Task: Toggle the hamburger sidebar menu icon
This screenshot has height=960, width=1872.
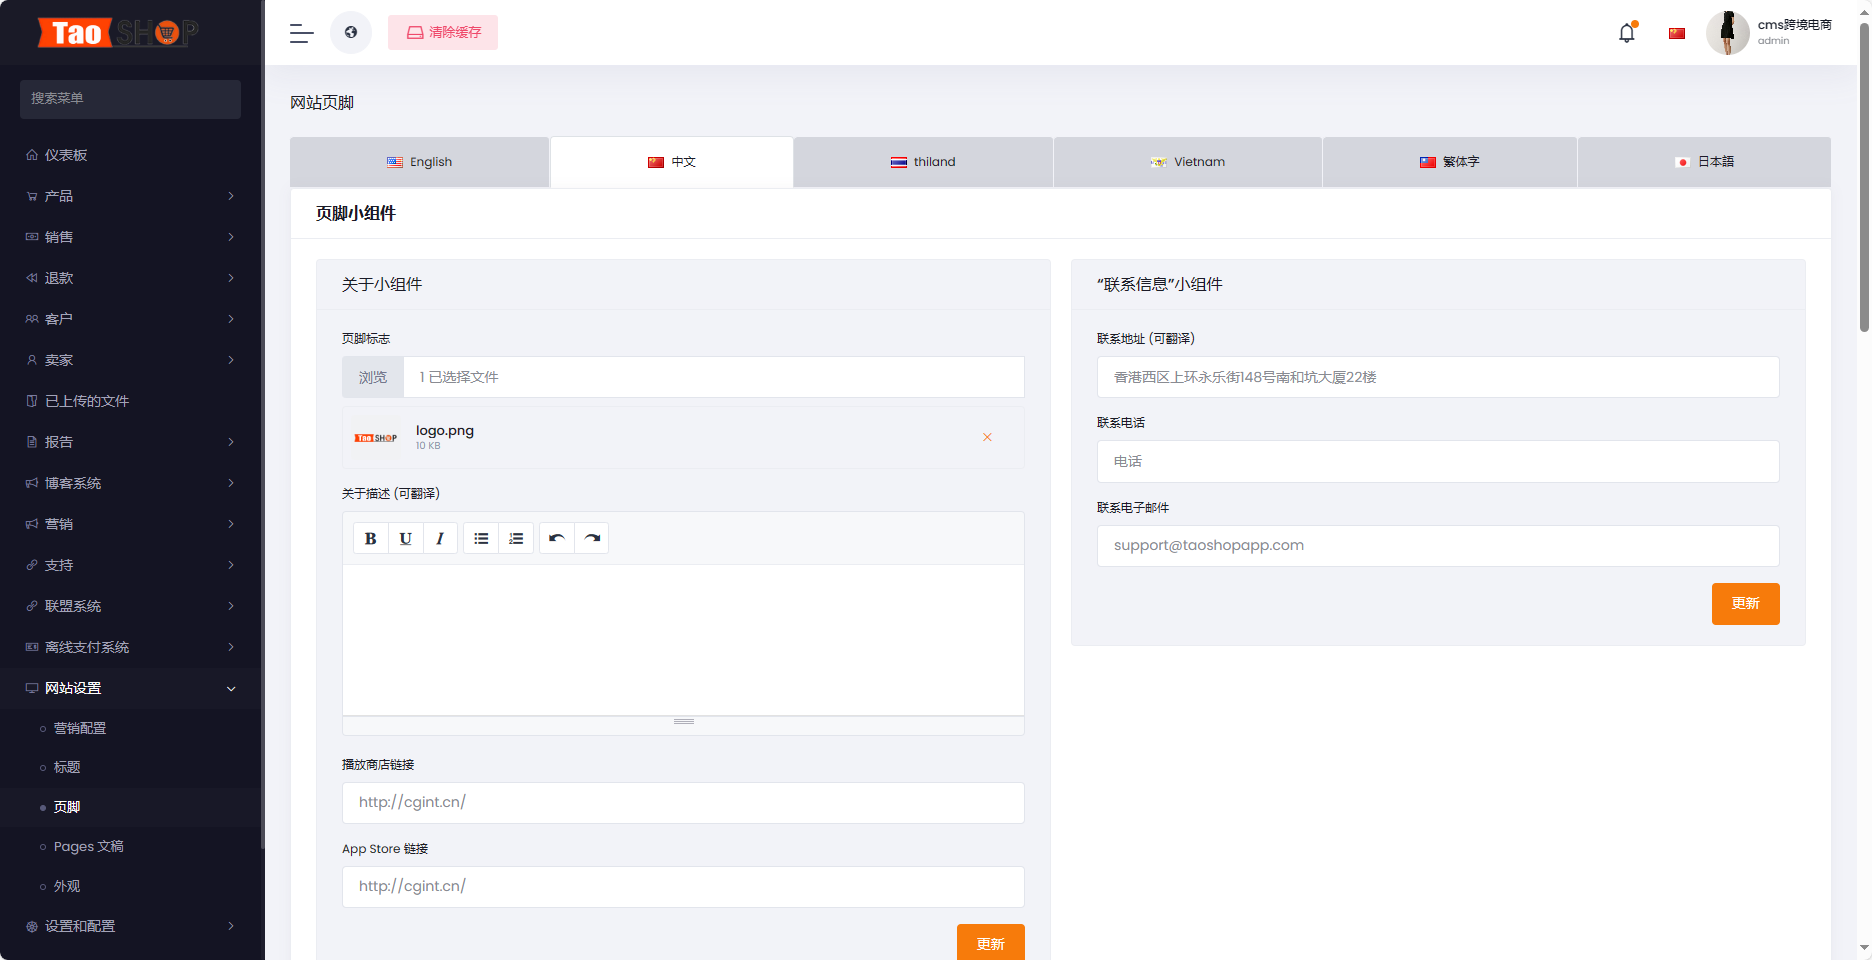Action: click(301, 33)
